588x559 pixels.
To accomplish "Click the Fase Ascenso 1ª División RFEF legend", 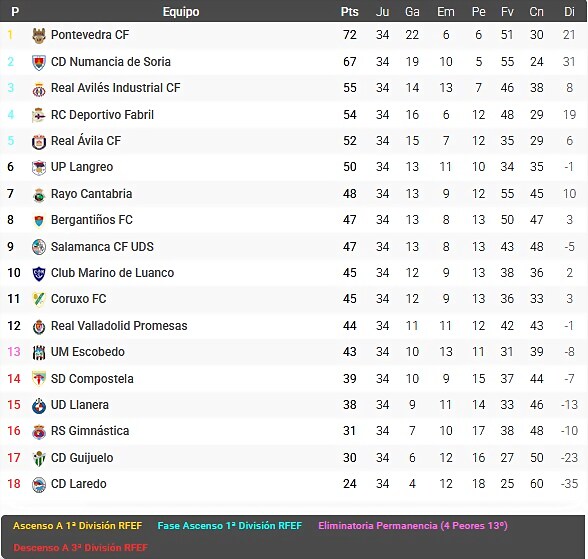I will 230,526.
